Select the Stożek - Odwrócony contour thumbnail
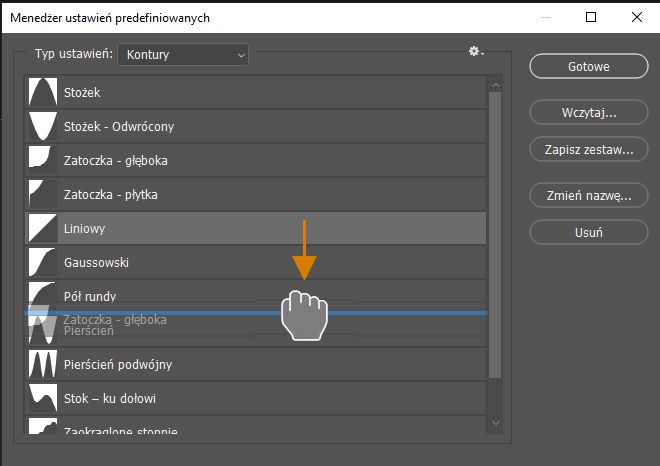Image resolution: width=660 pixels, height=466 pixels. click(x=43, y=126)
